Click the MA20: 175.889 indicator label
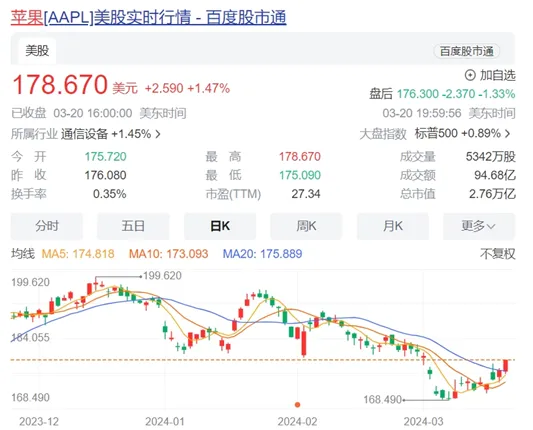 262,254
